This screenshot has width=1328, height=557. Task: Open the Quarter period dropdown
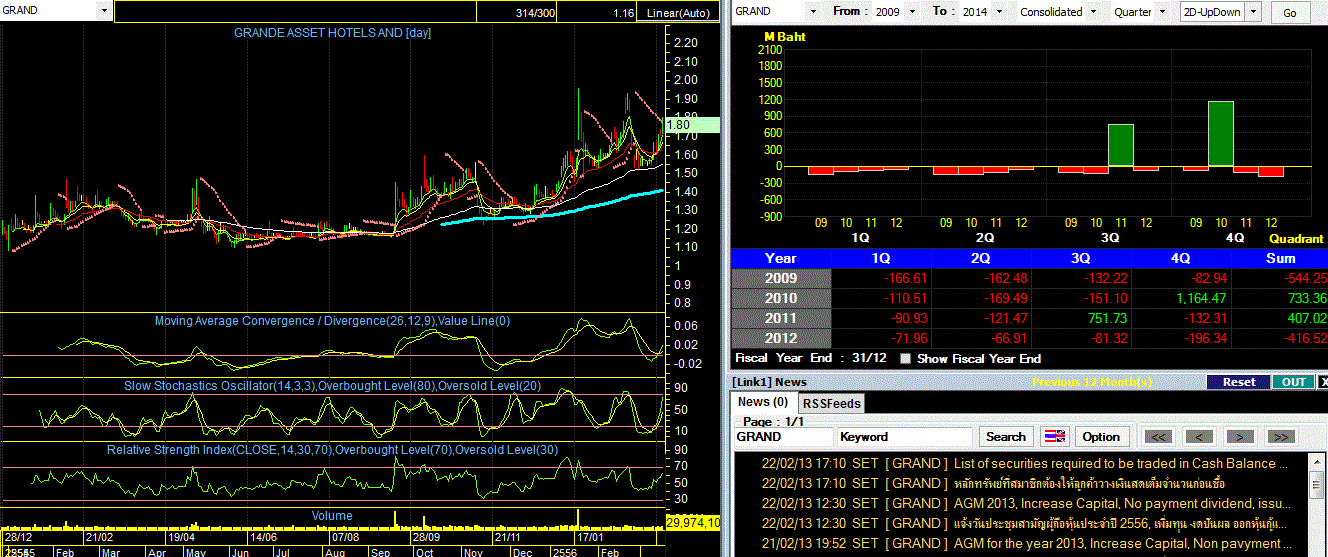(x=1161, y=11)
